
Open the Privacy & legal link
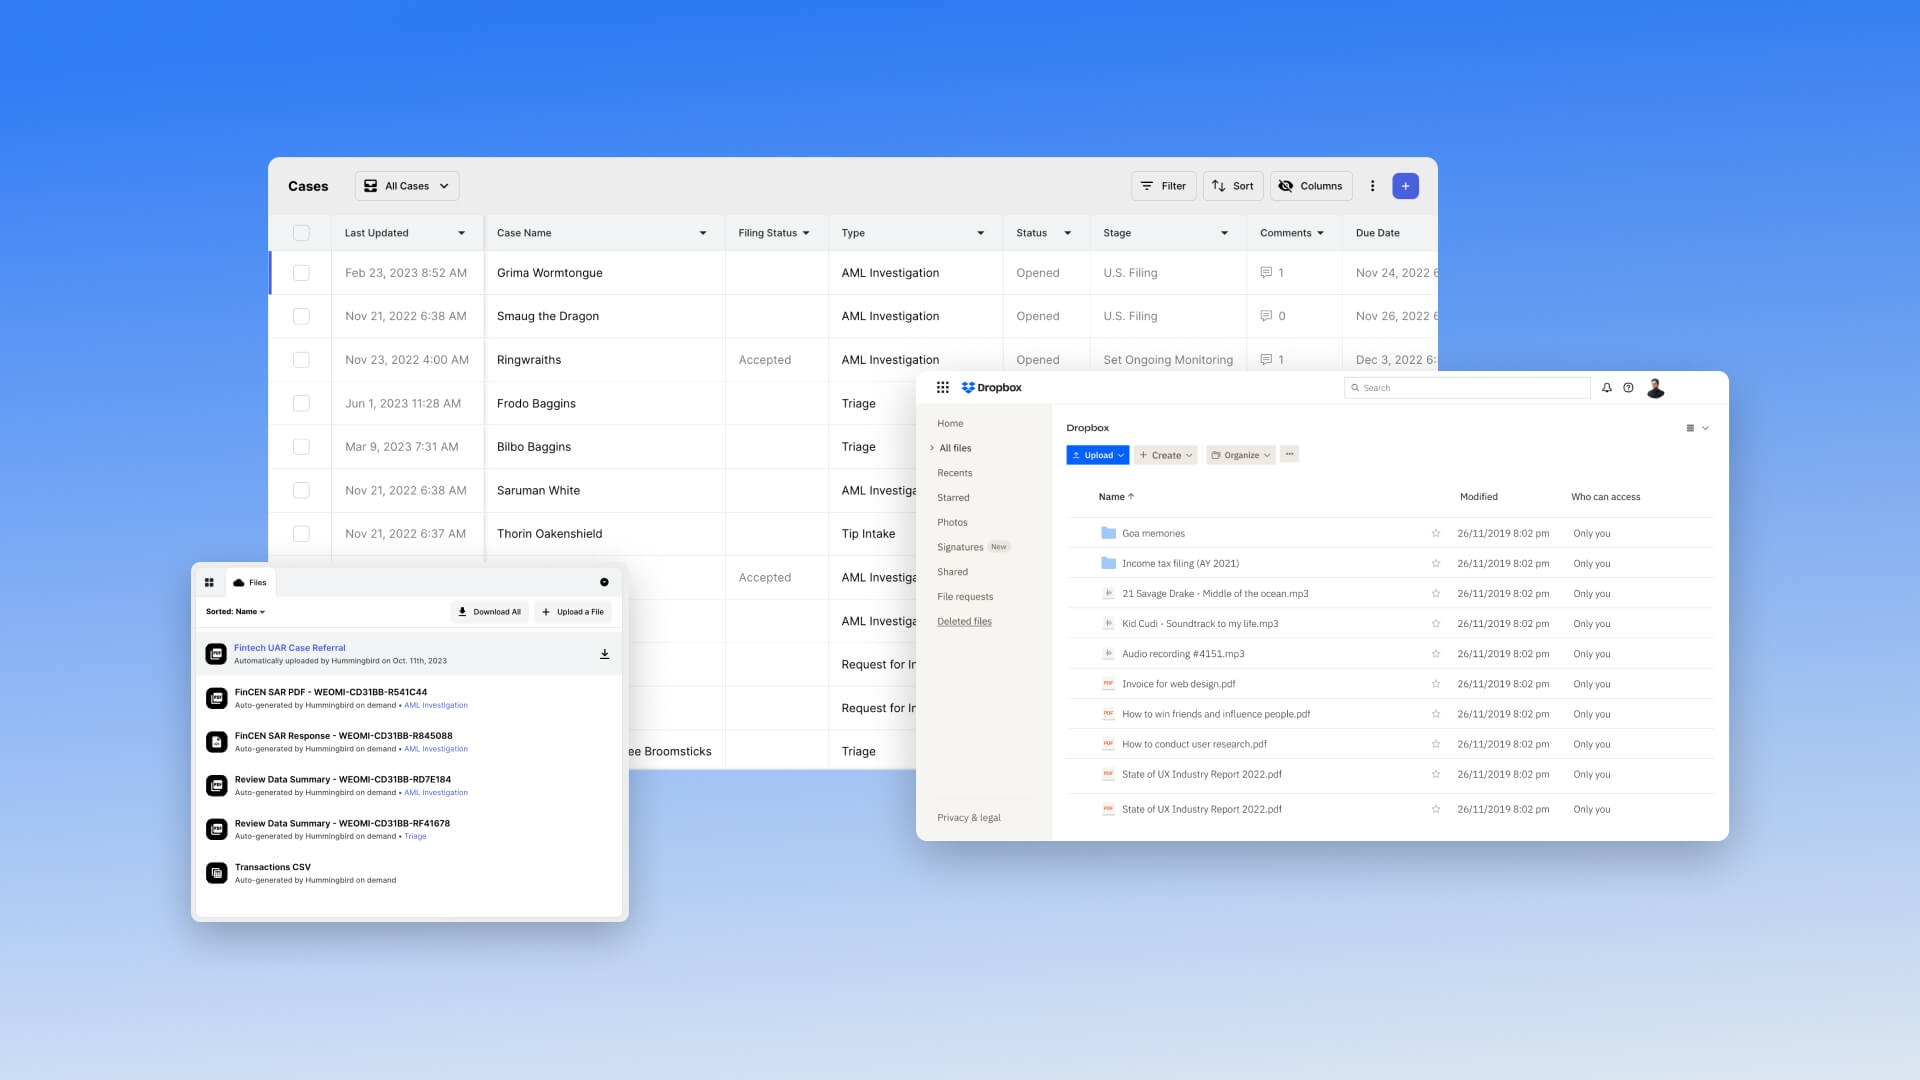click(x=968, y=818)
